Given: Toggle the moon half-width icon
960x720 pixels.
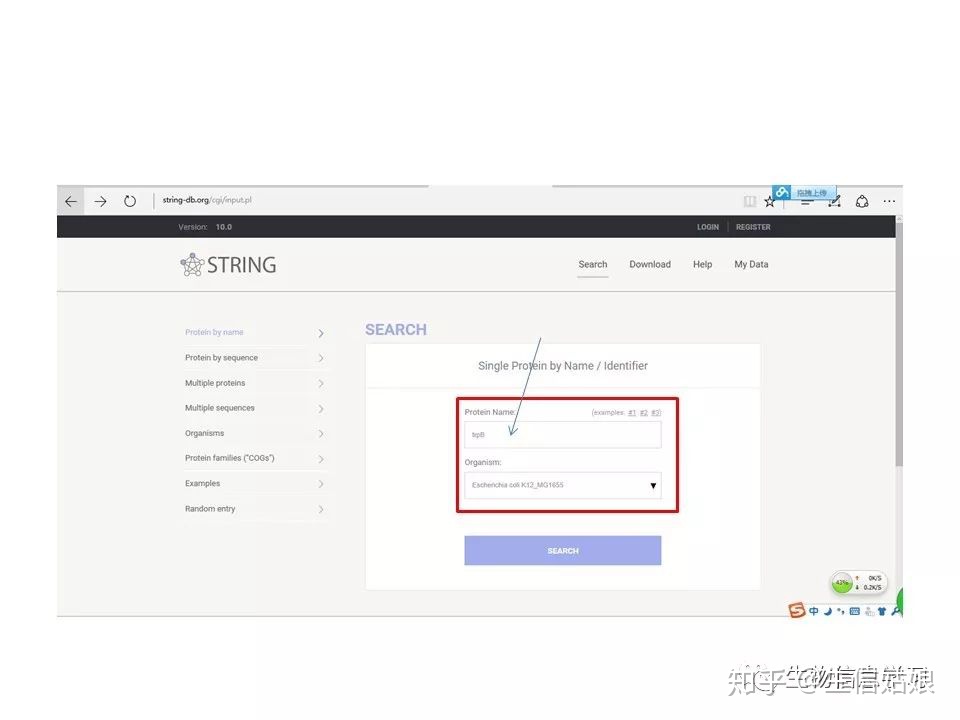Looking at the screenshot, I should [828, 611].
